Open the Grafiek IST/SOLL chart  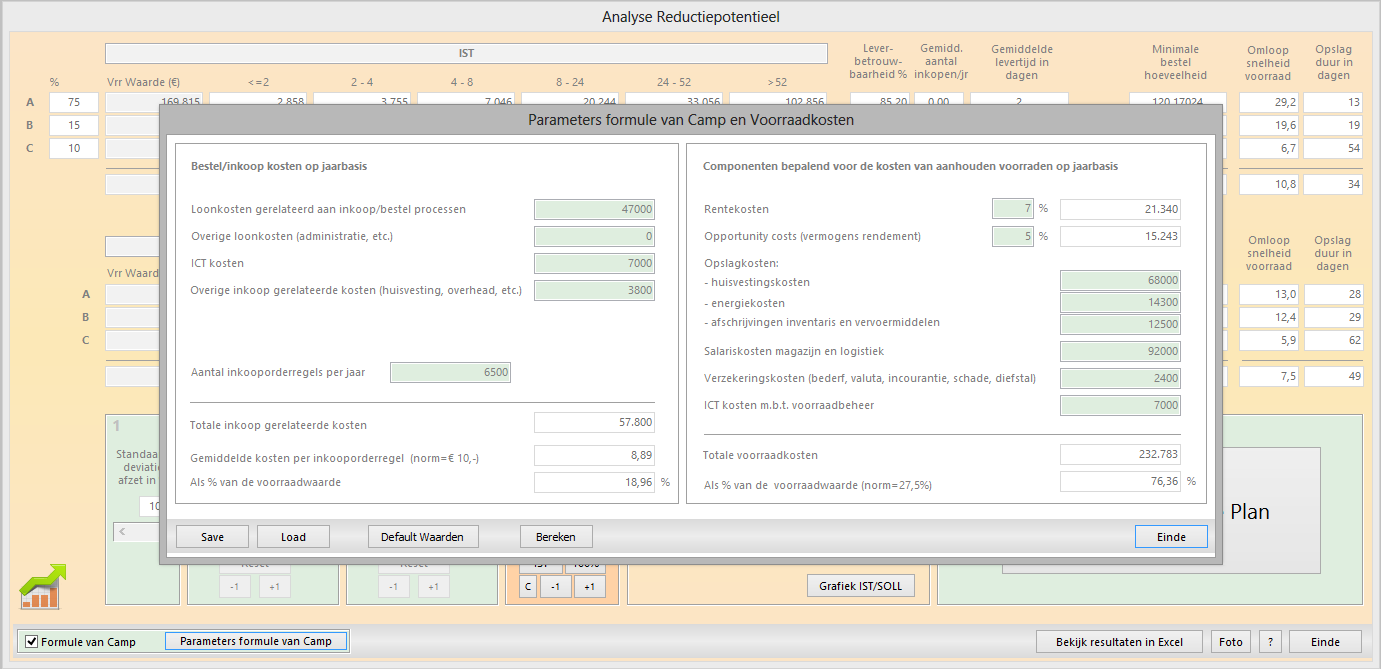tap(860, 586)
